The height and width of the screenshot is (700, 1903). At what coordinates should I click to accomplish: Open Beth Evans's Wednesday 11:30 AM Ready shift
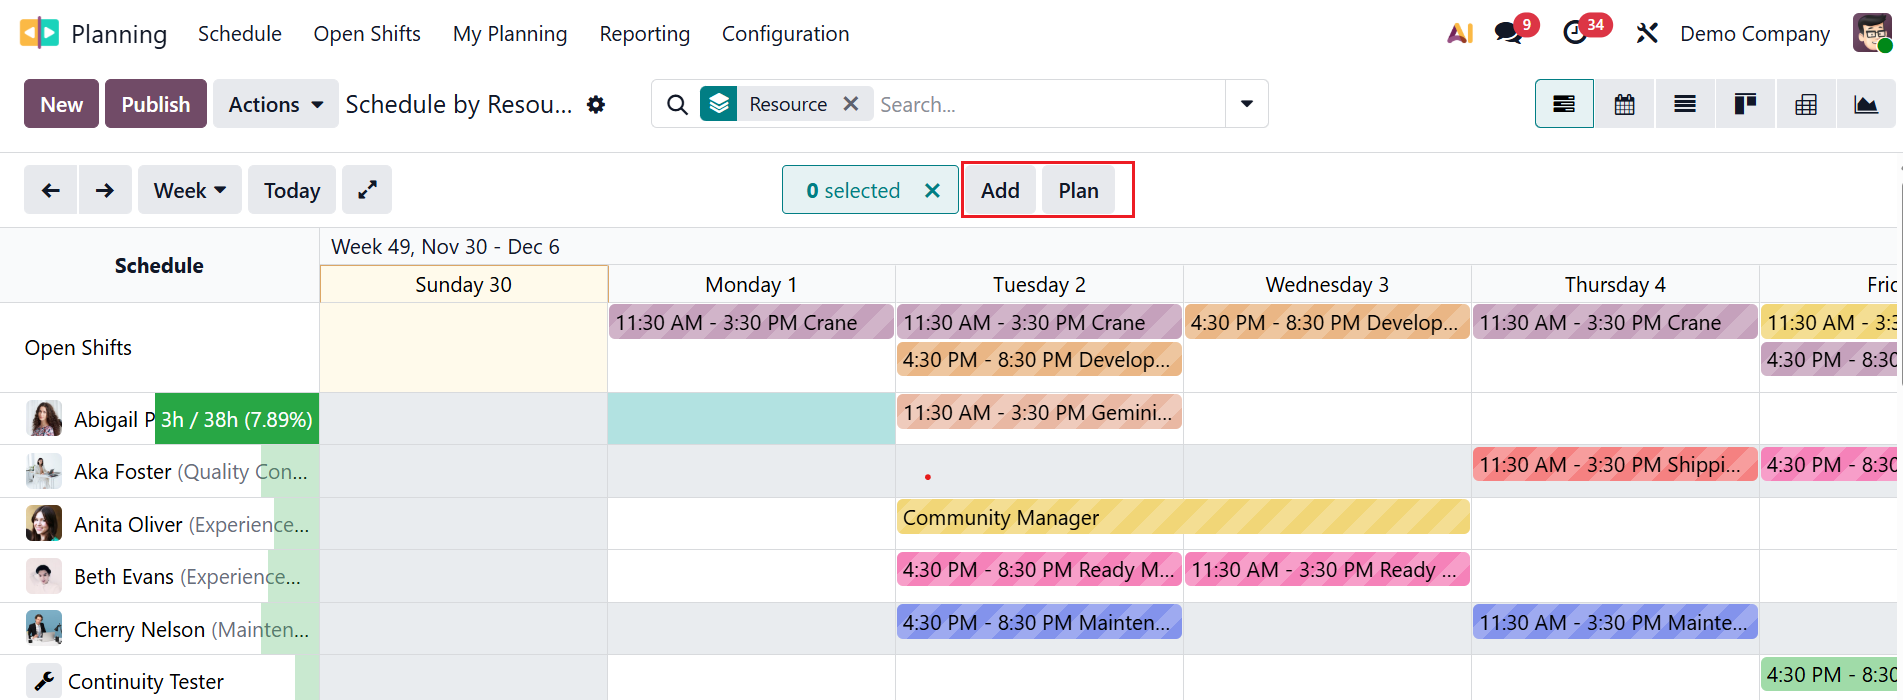[x=1327, y=569]
